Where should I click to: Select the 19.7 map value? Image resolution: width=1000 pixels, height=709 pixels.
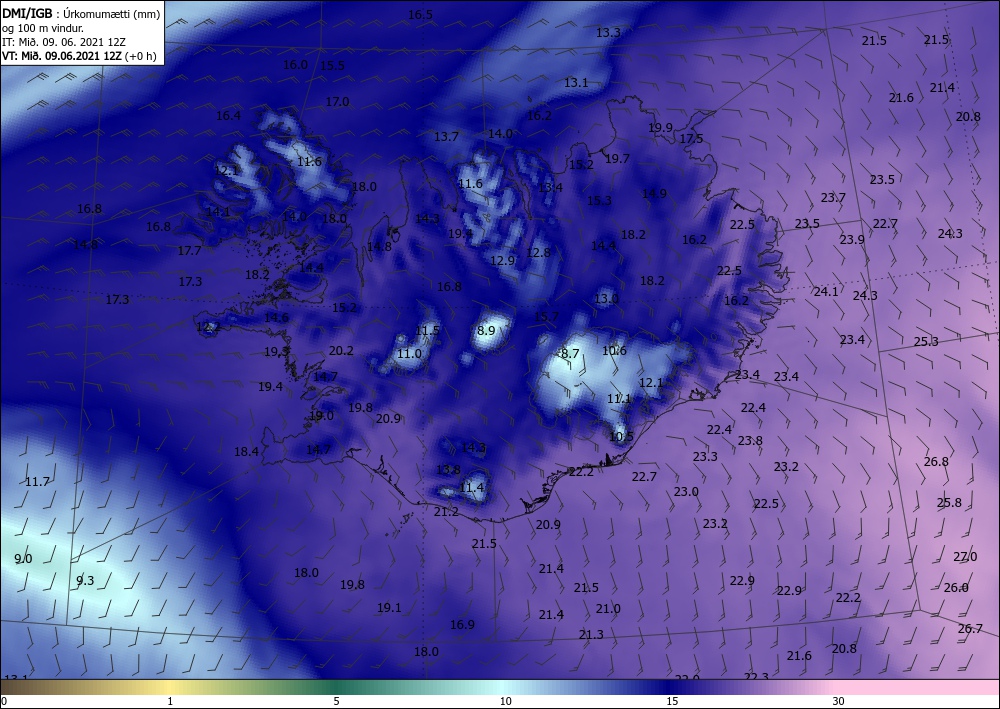click(617, 159)
